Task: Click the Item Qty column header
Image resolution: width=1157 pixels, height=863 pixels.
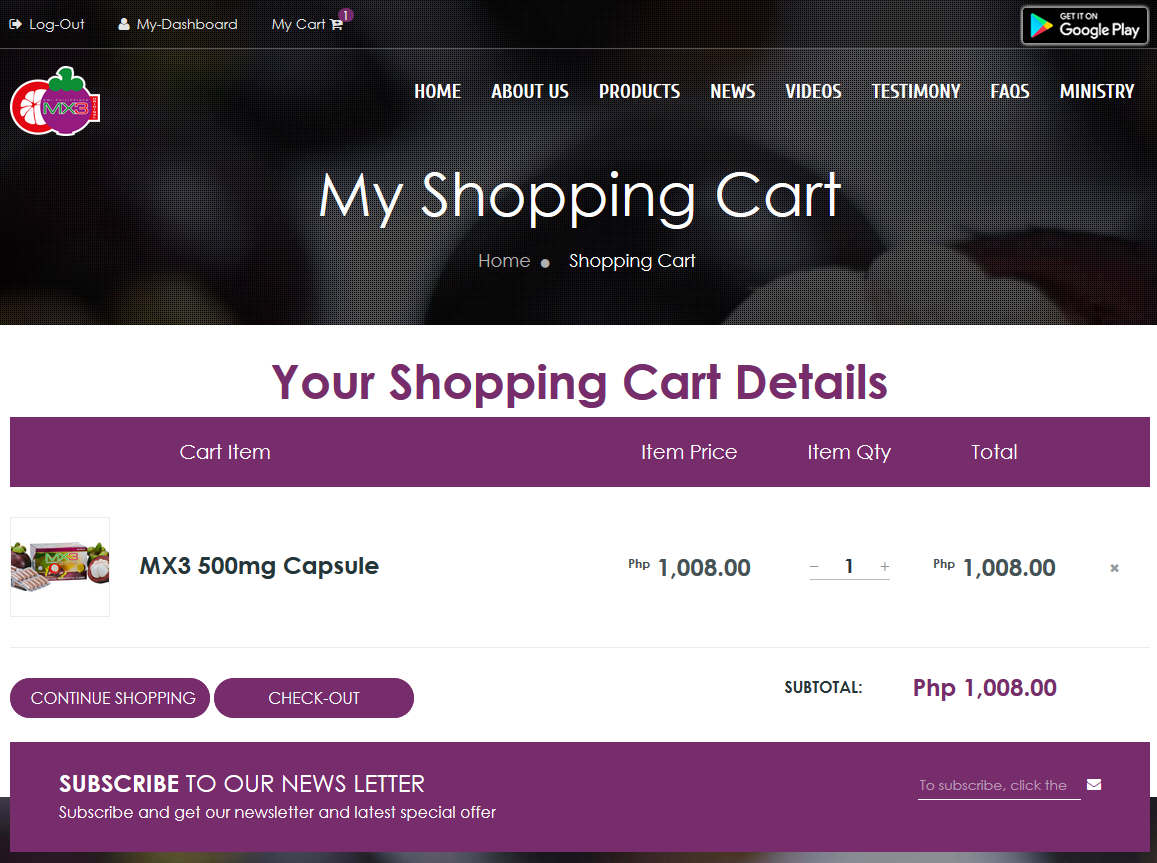Action: [x=849, y=452]
